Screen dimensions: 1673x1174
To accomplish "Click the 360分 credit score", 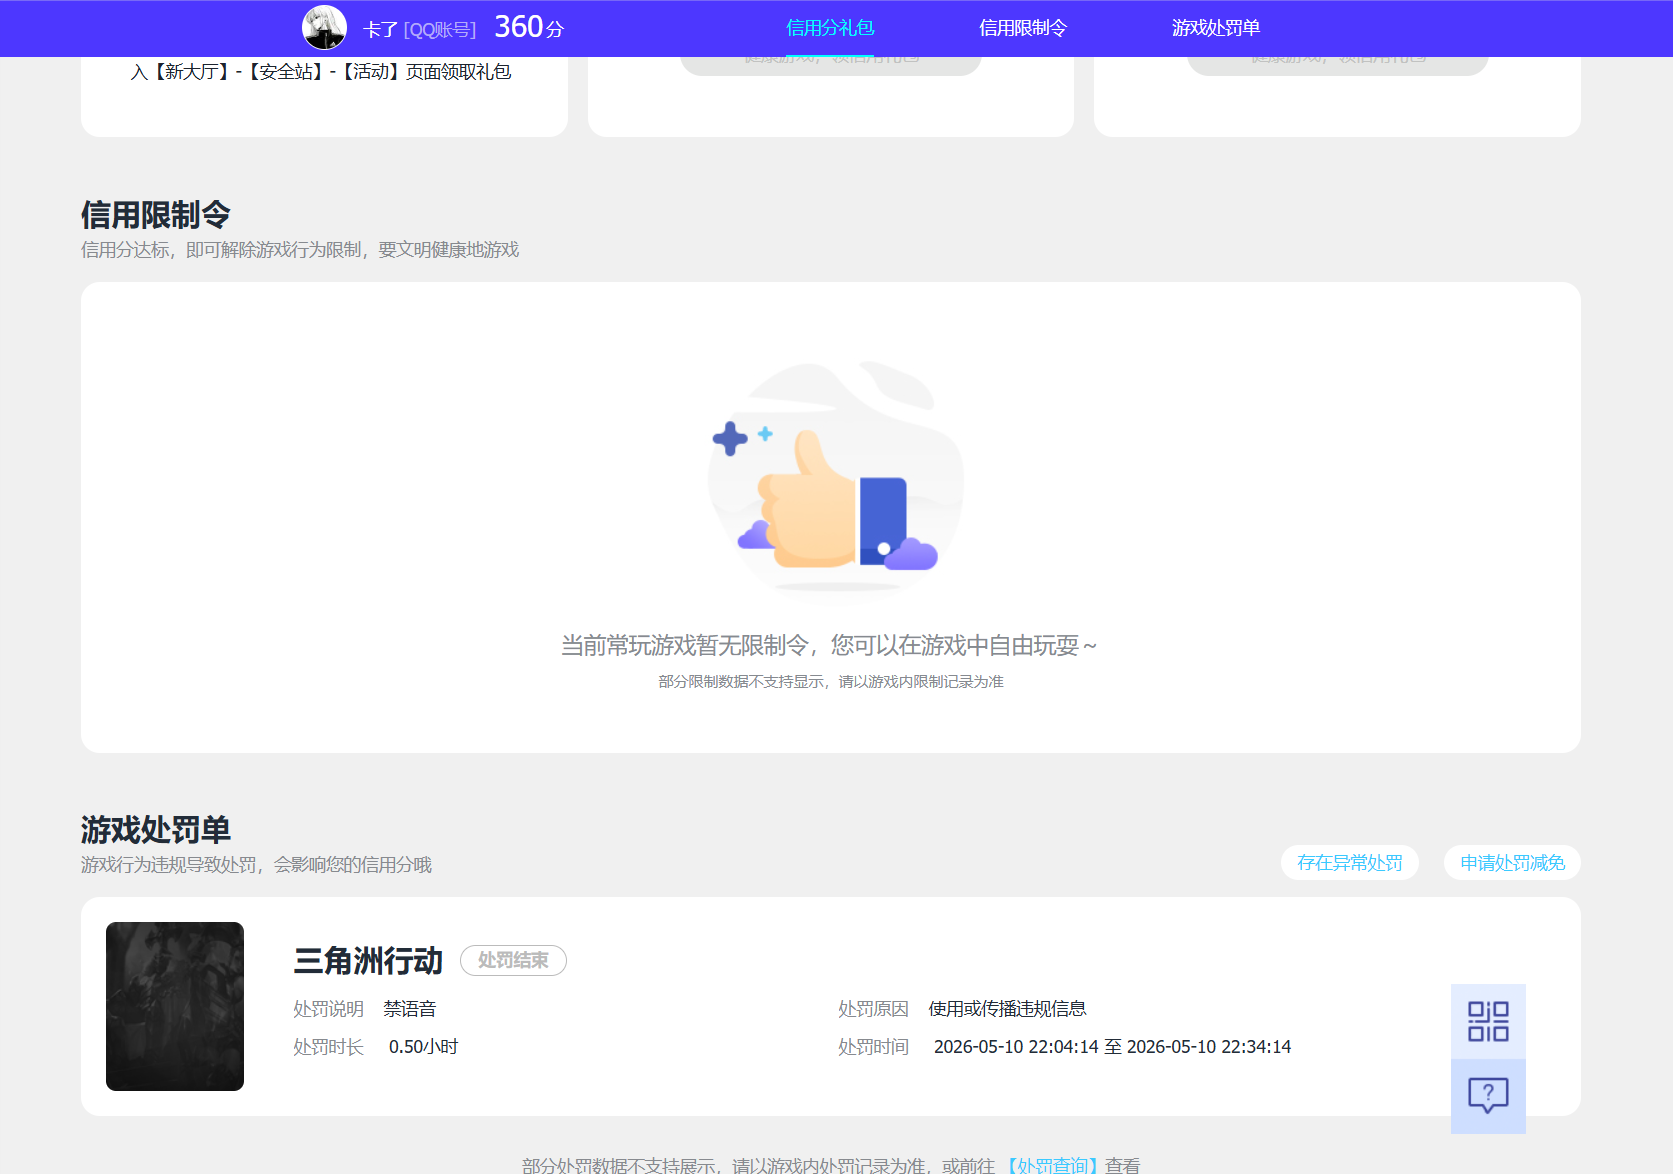I will tap(529, 27).
